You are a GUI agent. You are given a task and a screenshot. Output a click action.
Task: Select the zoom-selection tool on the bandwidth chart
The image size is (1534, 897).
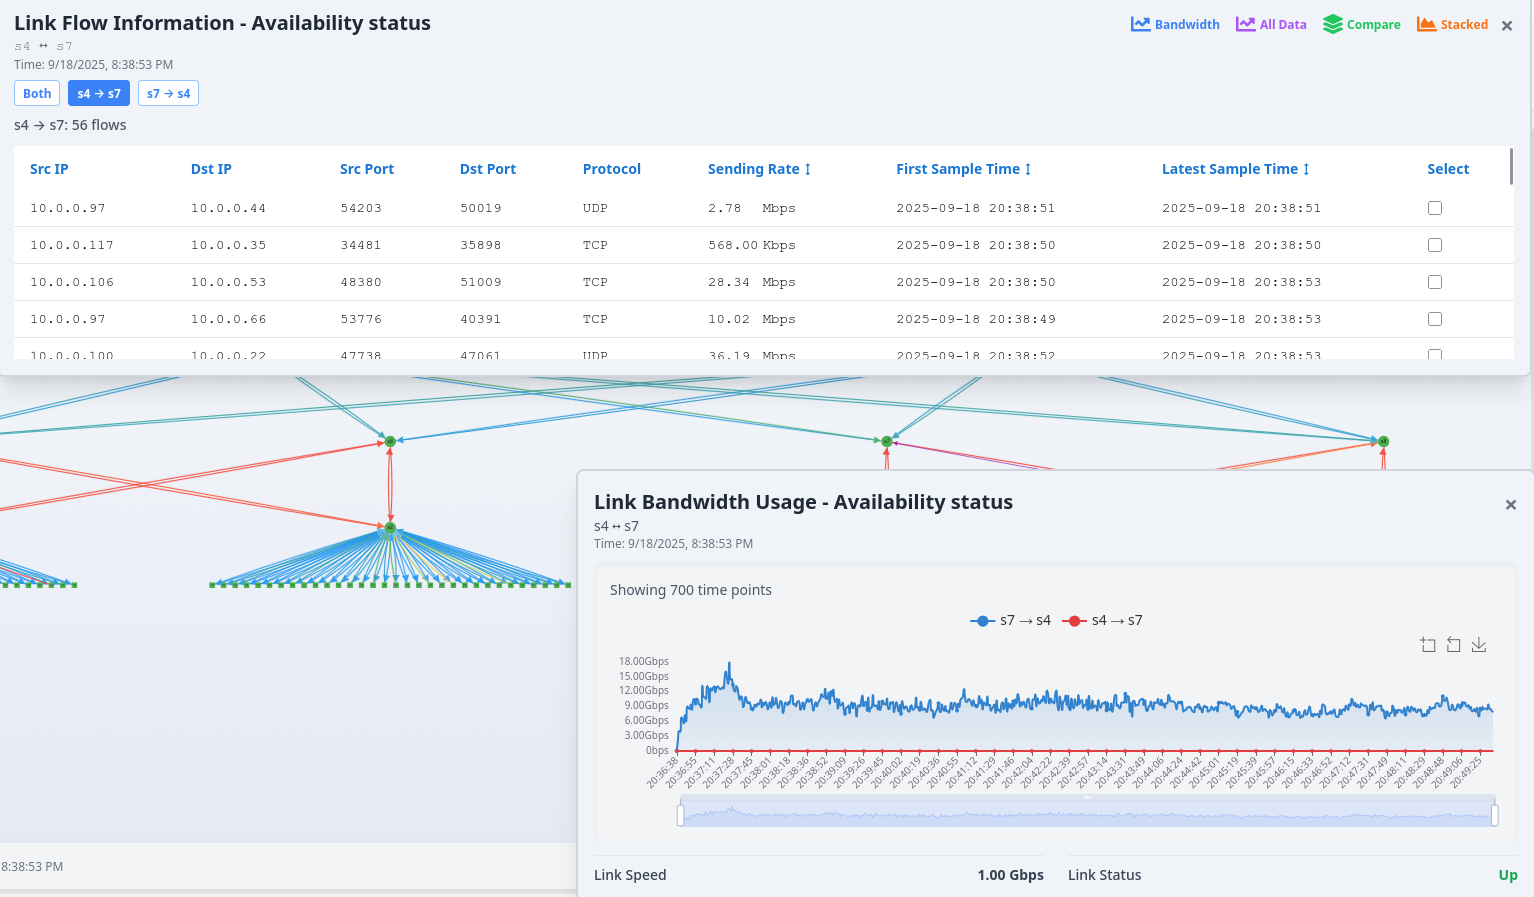point(1428,644)
